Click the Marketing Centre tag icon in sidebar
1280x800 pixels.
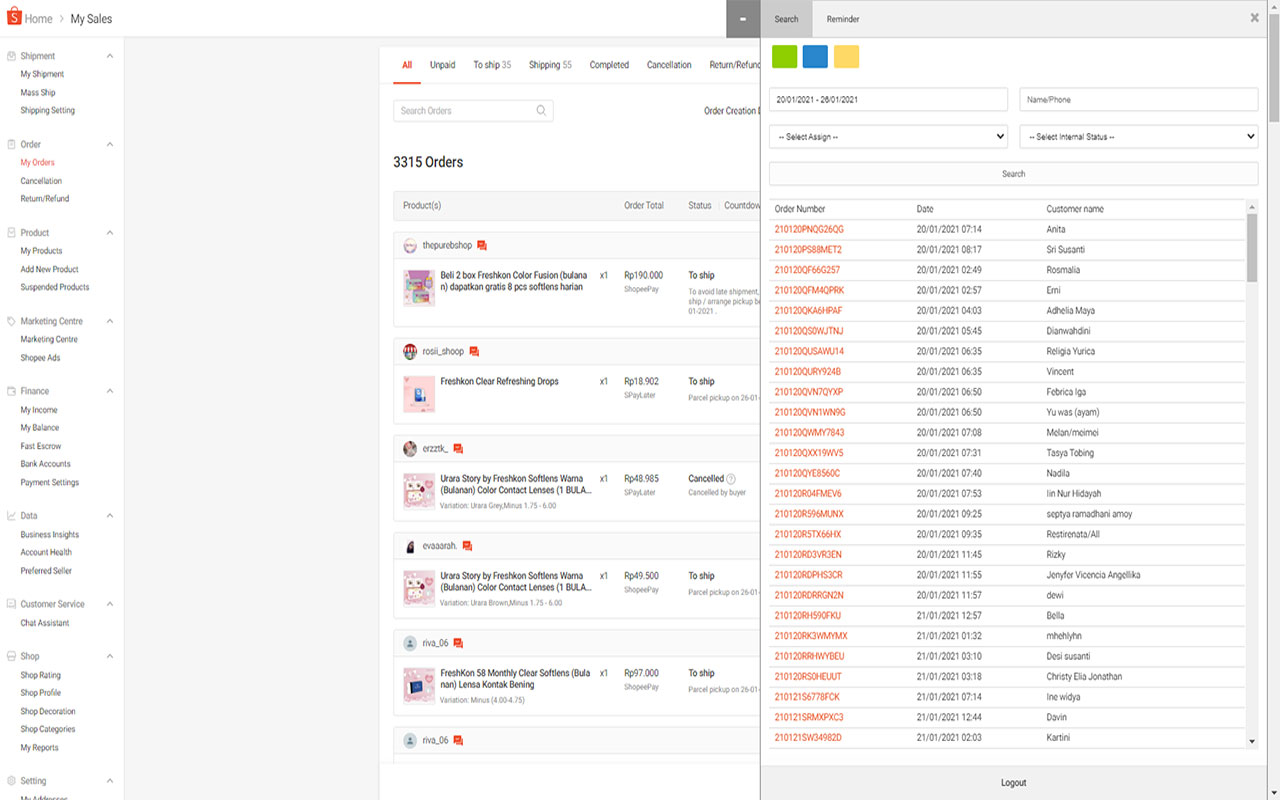pyautogui.click(x=12, y=320)
